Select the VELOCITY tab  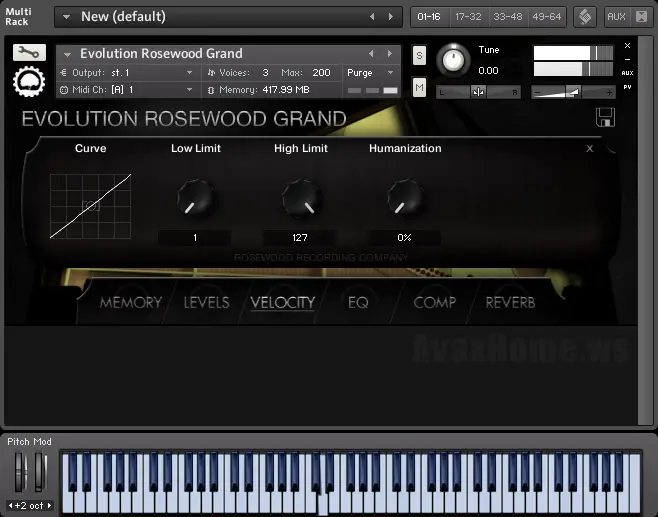(282, 302)
